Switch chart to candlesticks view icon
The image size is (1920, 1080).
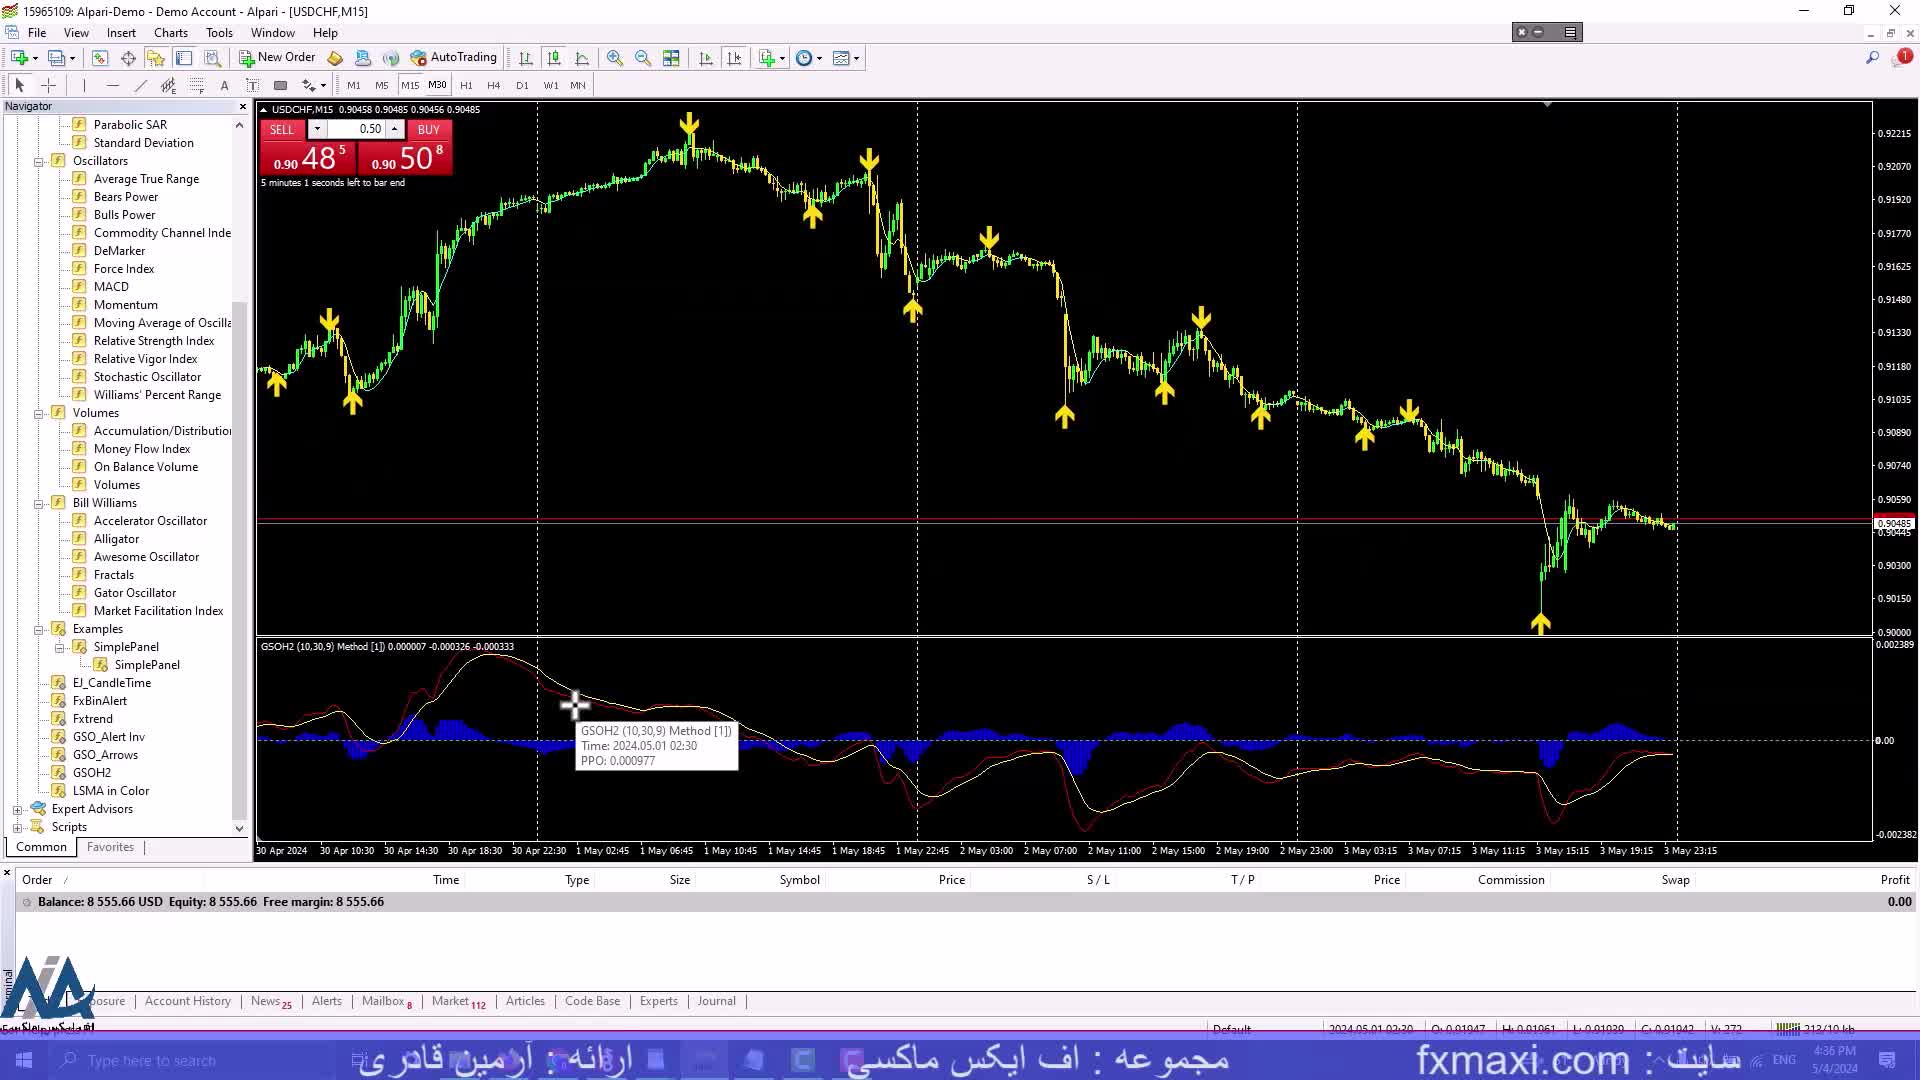pyautogui.click(x=554, y=58)
